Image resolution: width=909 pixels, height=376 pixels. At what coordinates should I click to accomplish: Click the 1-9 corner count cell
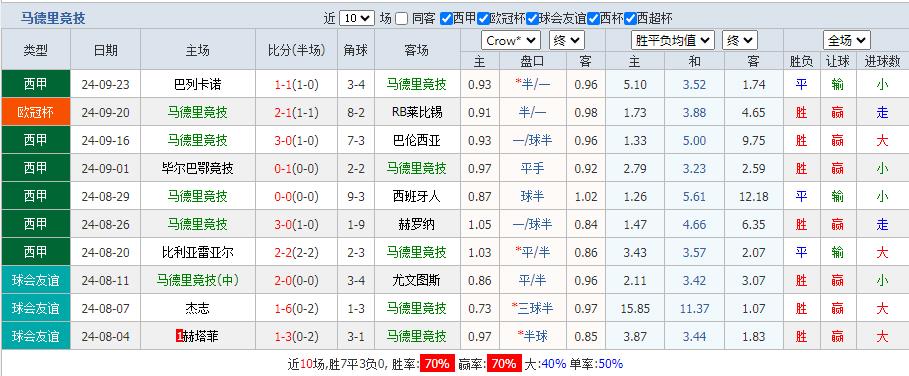click(356, 224)
